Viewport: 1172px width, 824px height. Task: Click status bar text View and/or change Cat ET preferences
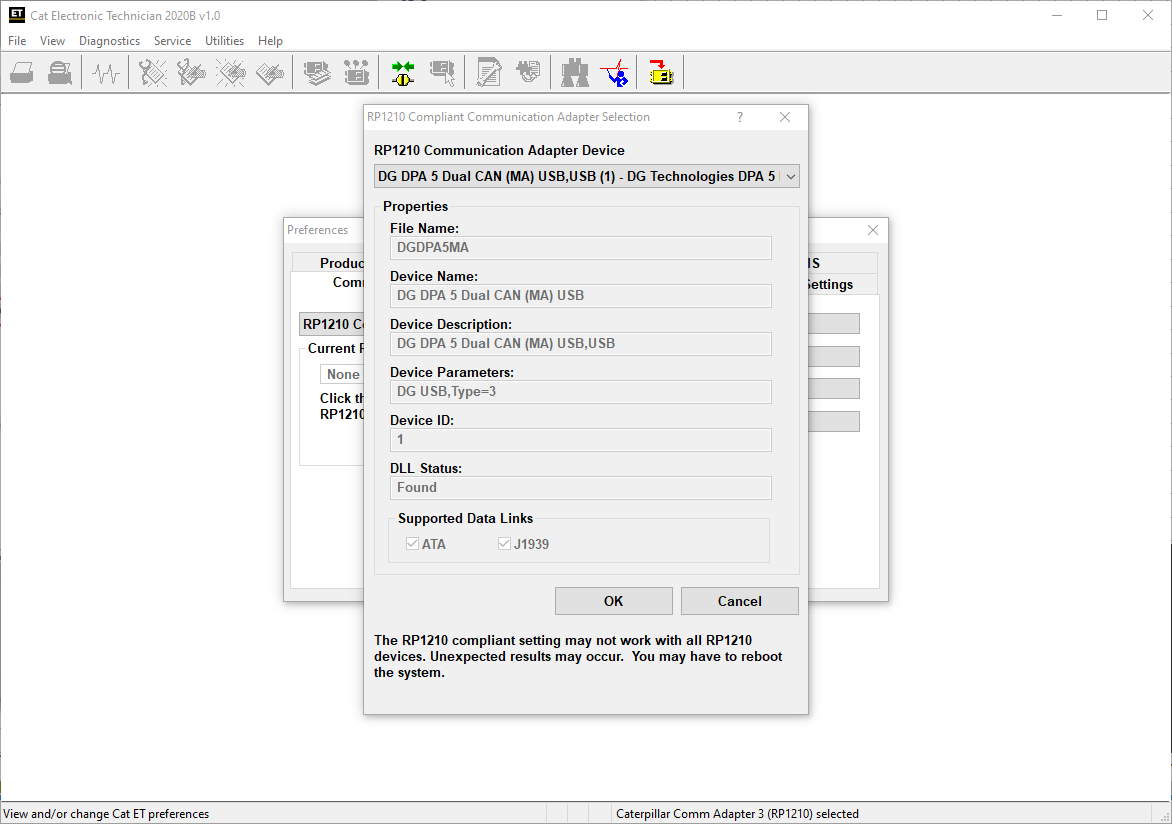pyautogui.click(x=106, y=814)
